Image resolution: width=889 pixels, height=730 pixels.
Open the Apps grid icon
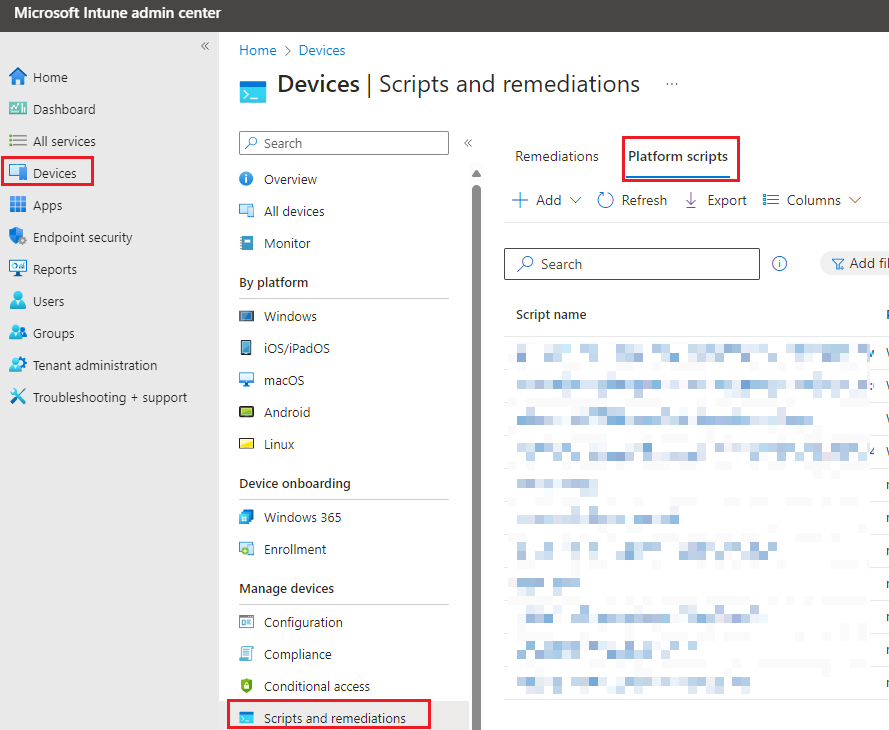coord(18,205)
